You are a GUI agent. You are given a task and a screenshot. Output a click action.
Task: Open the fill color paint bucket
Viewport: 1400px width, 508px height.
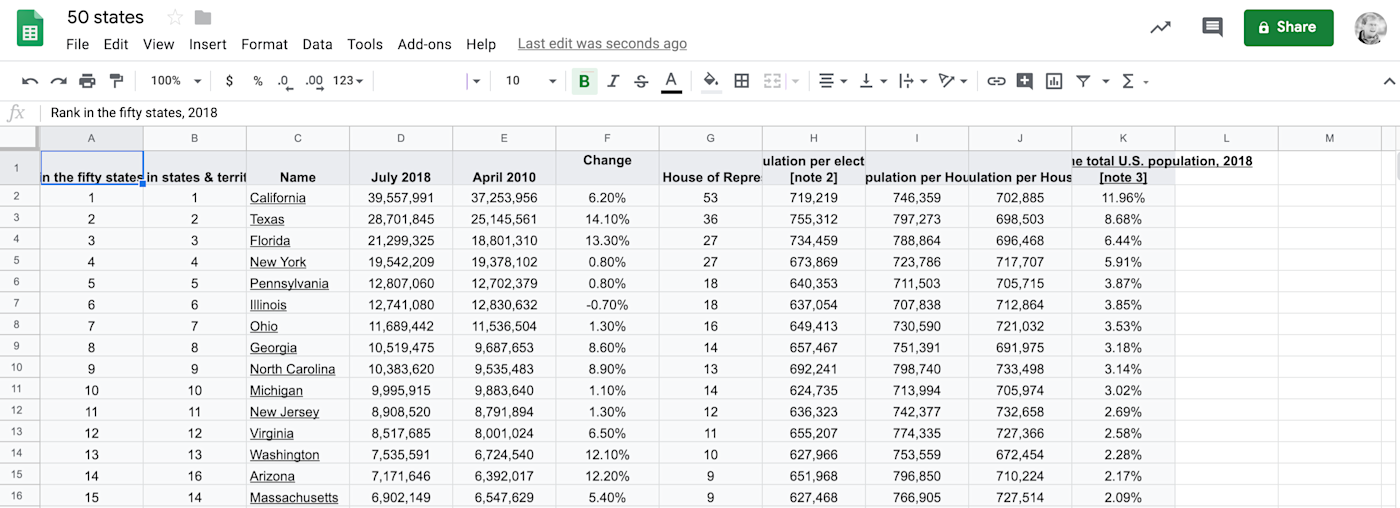[710, 81]
